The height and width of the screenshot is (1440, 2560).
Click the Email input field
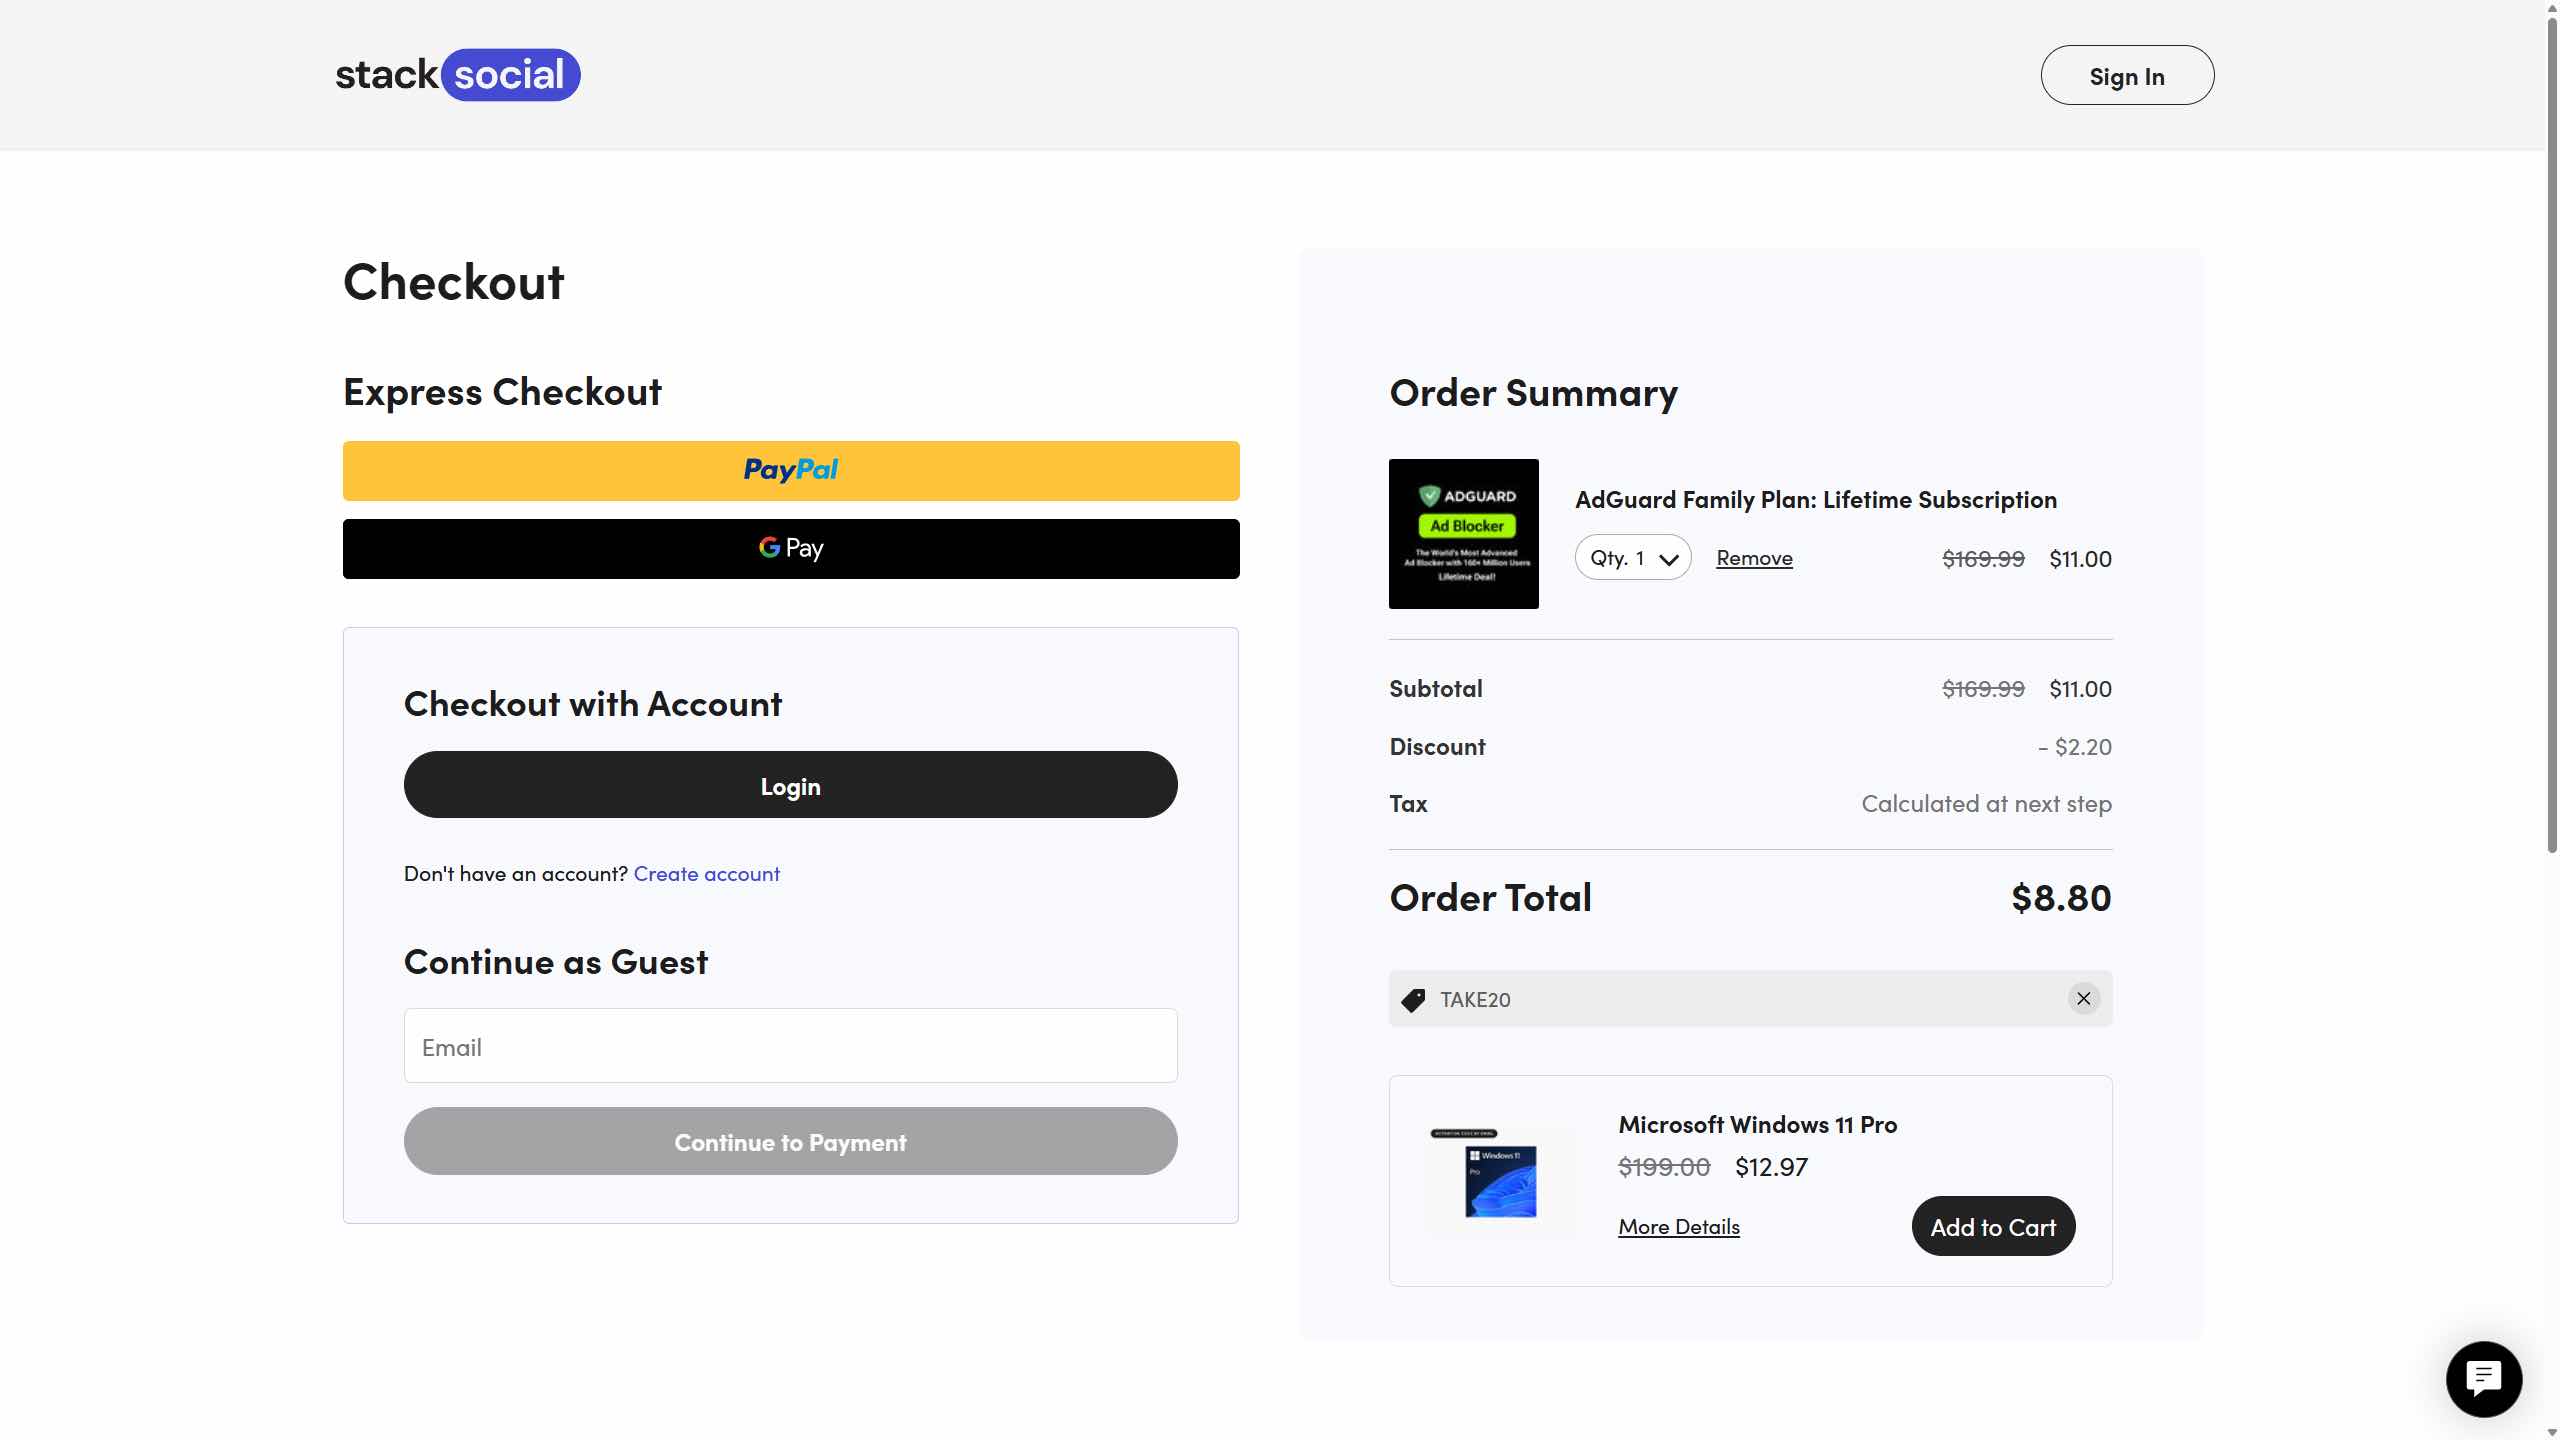790,1046
